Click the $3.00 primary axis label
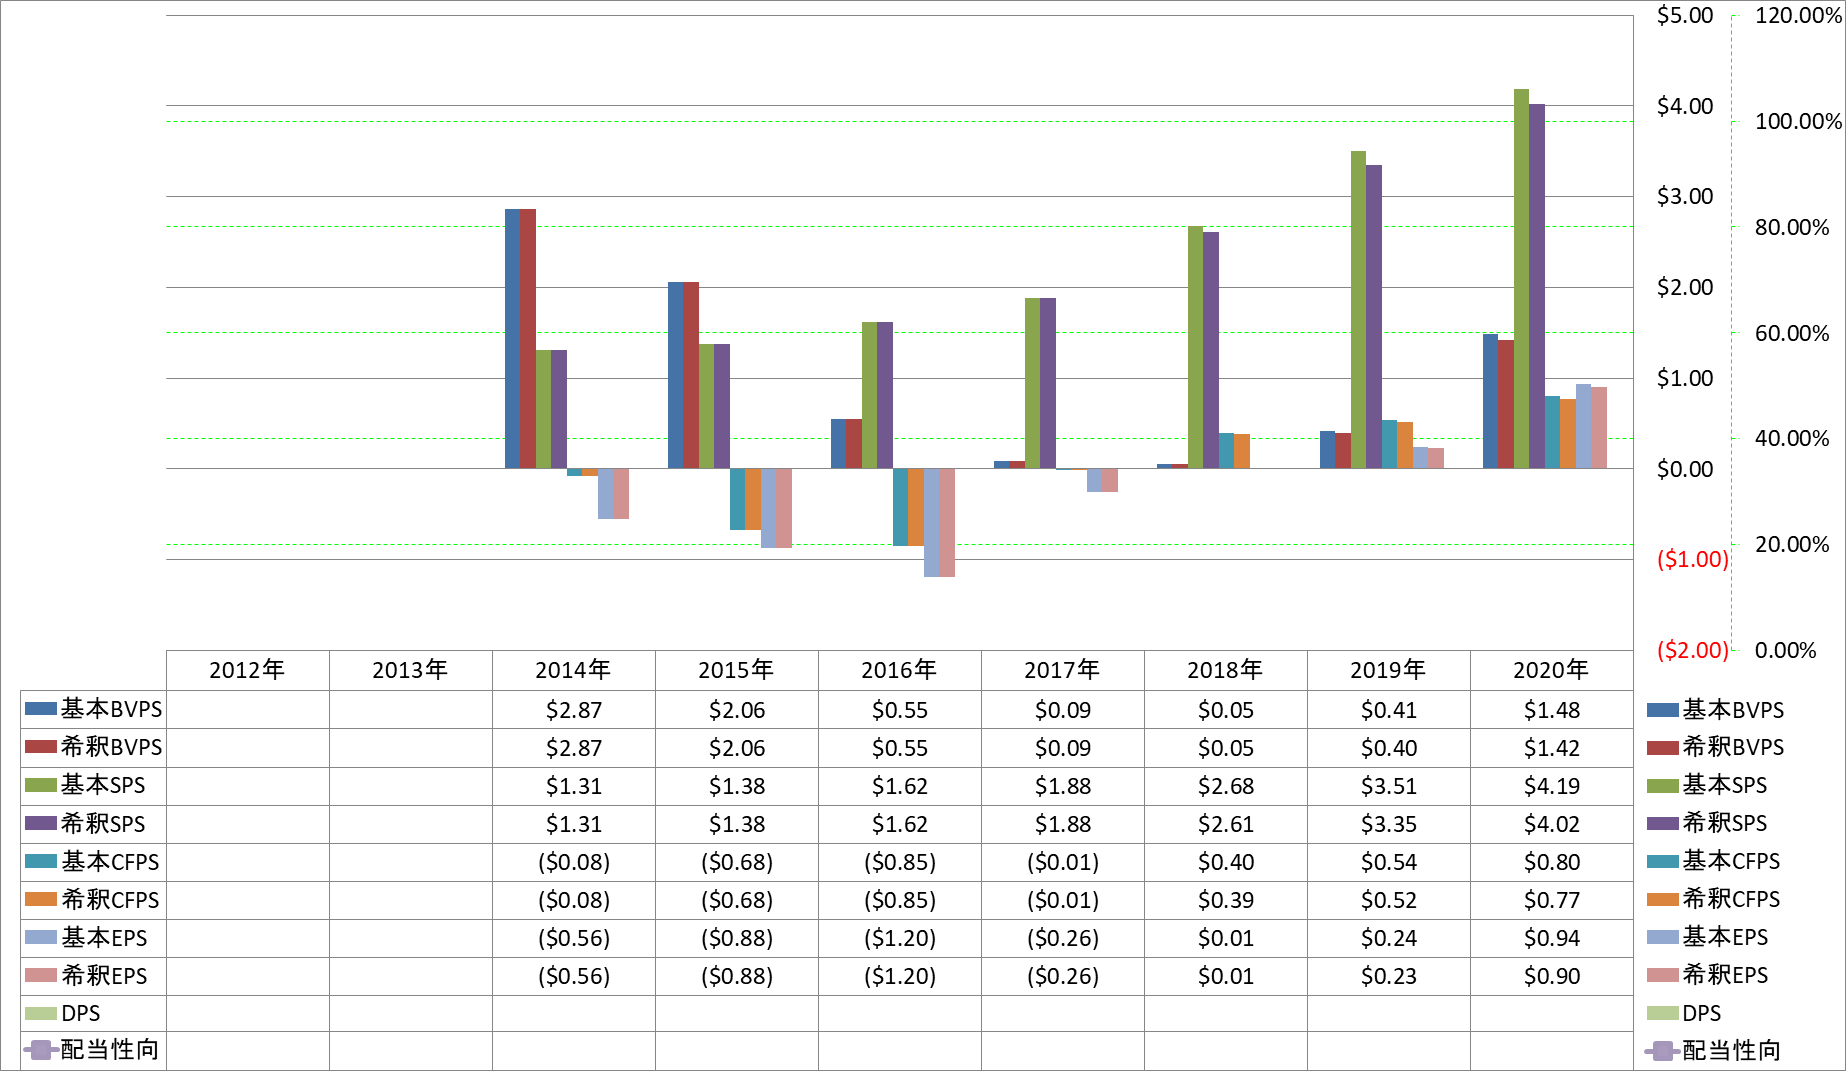Viewport: 1846px width, 1071px height. 1685,196
